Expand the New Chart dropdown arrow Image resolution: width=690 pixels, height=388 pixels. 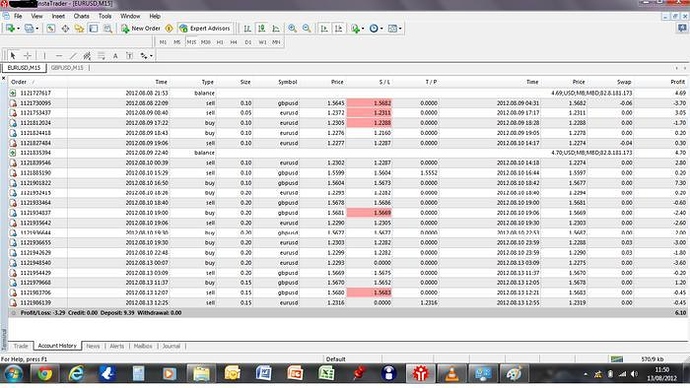coord(18,29)
